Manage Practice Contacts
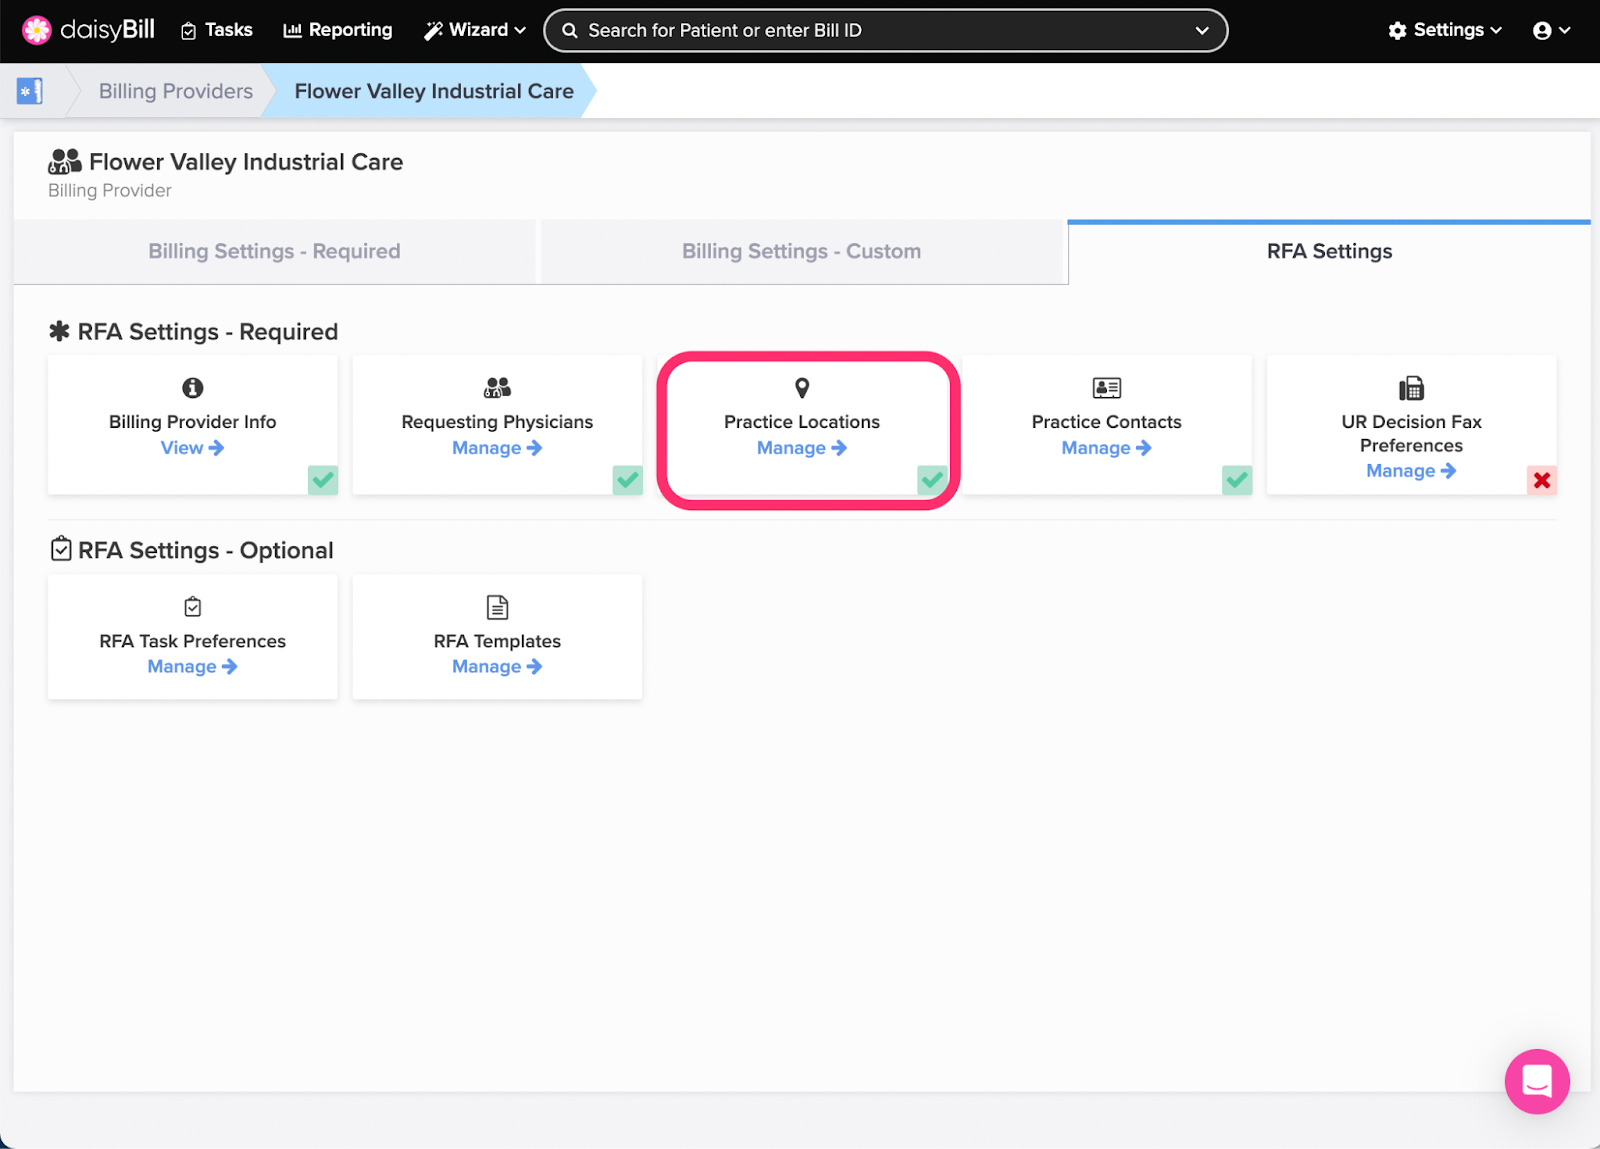 1107,448
